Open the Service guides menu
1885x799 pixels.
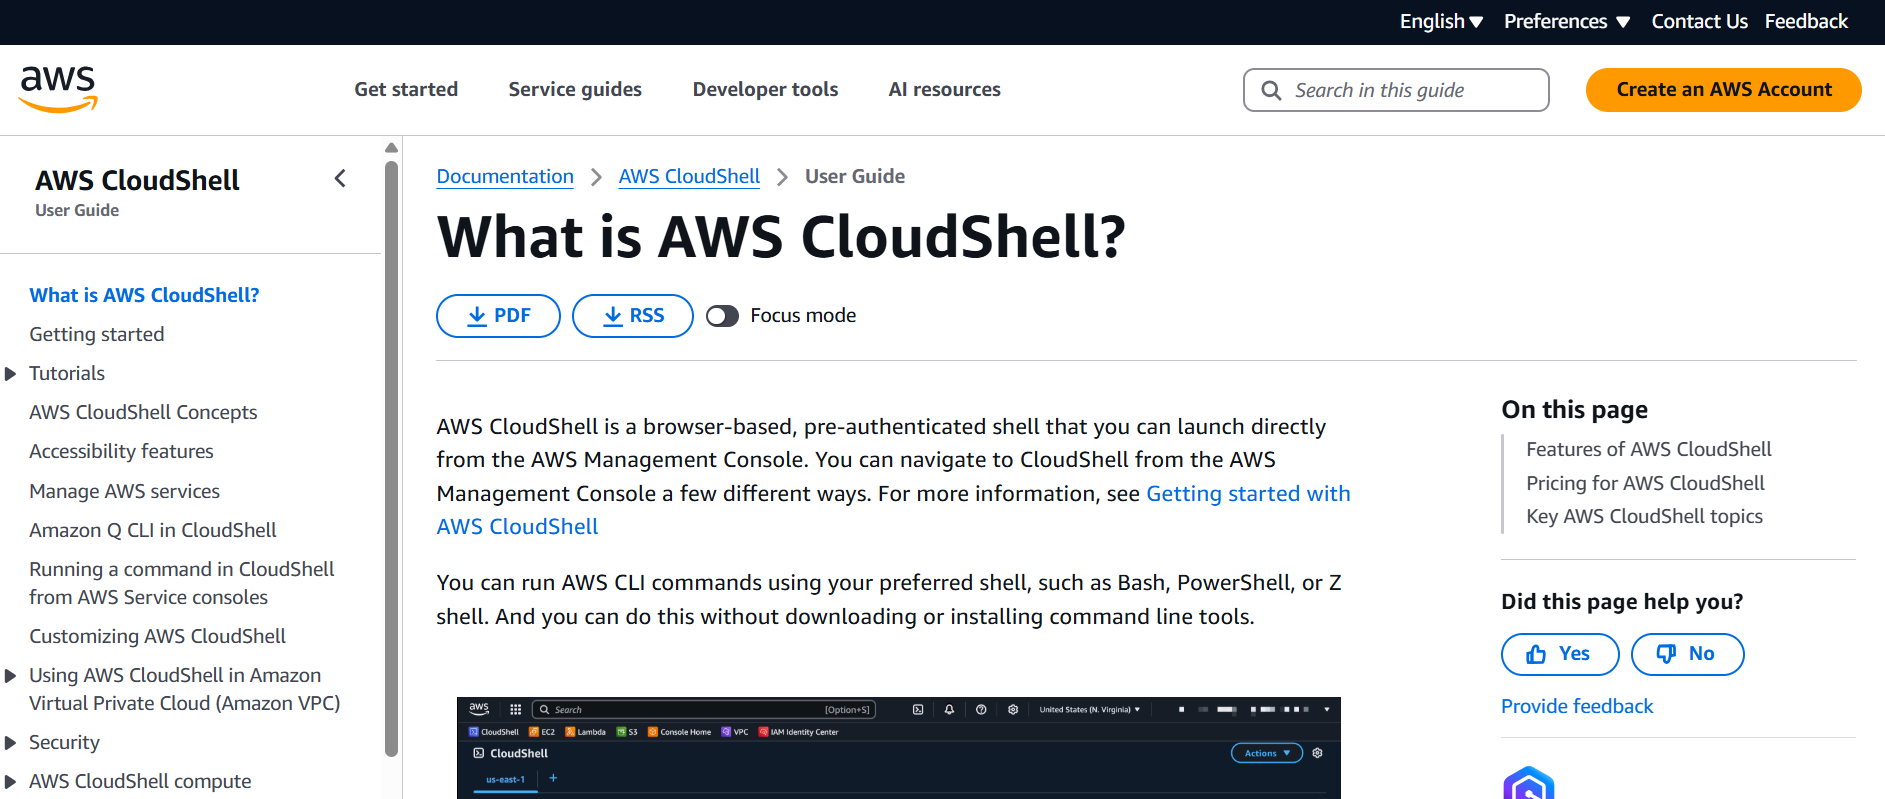tap(575, 90)
